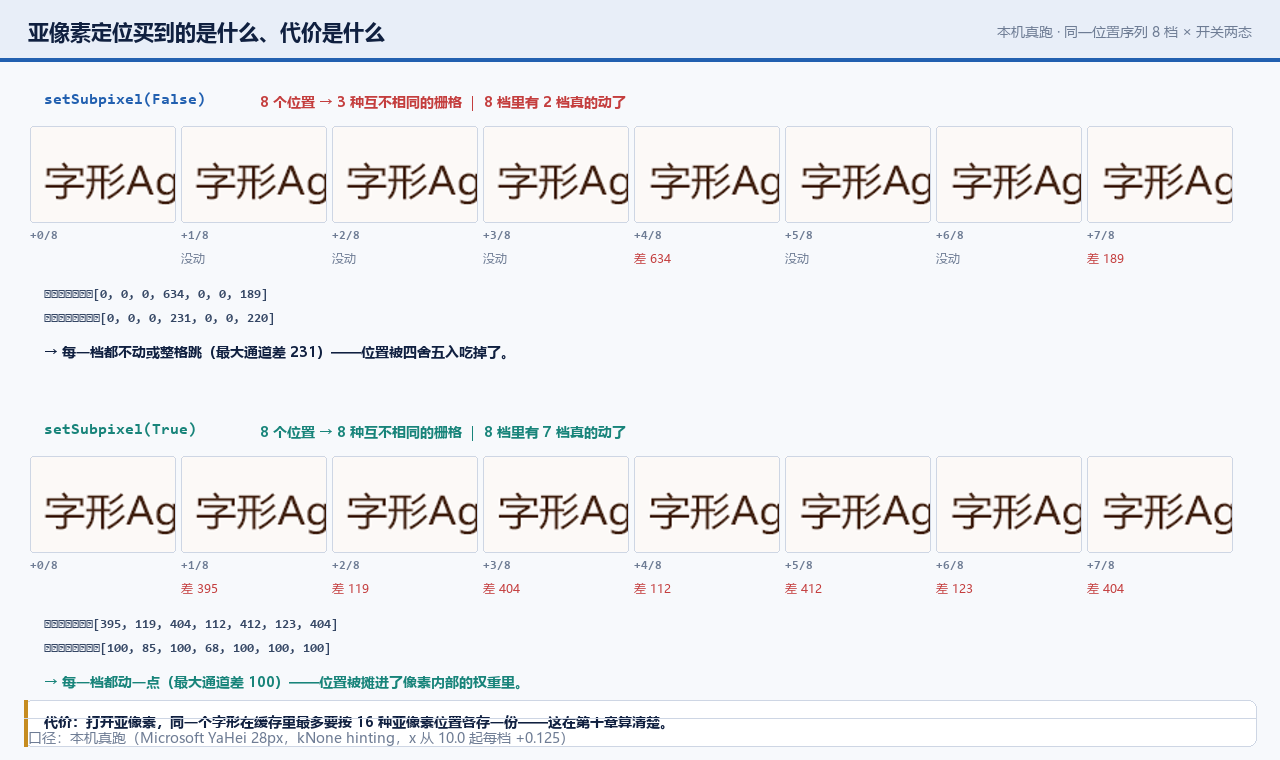
Task: Select the array line [0, 0, 0, 231, 0, 0, 220]
Action: click(160, 318)
